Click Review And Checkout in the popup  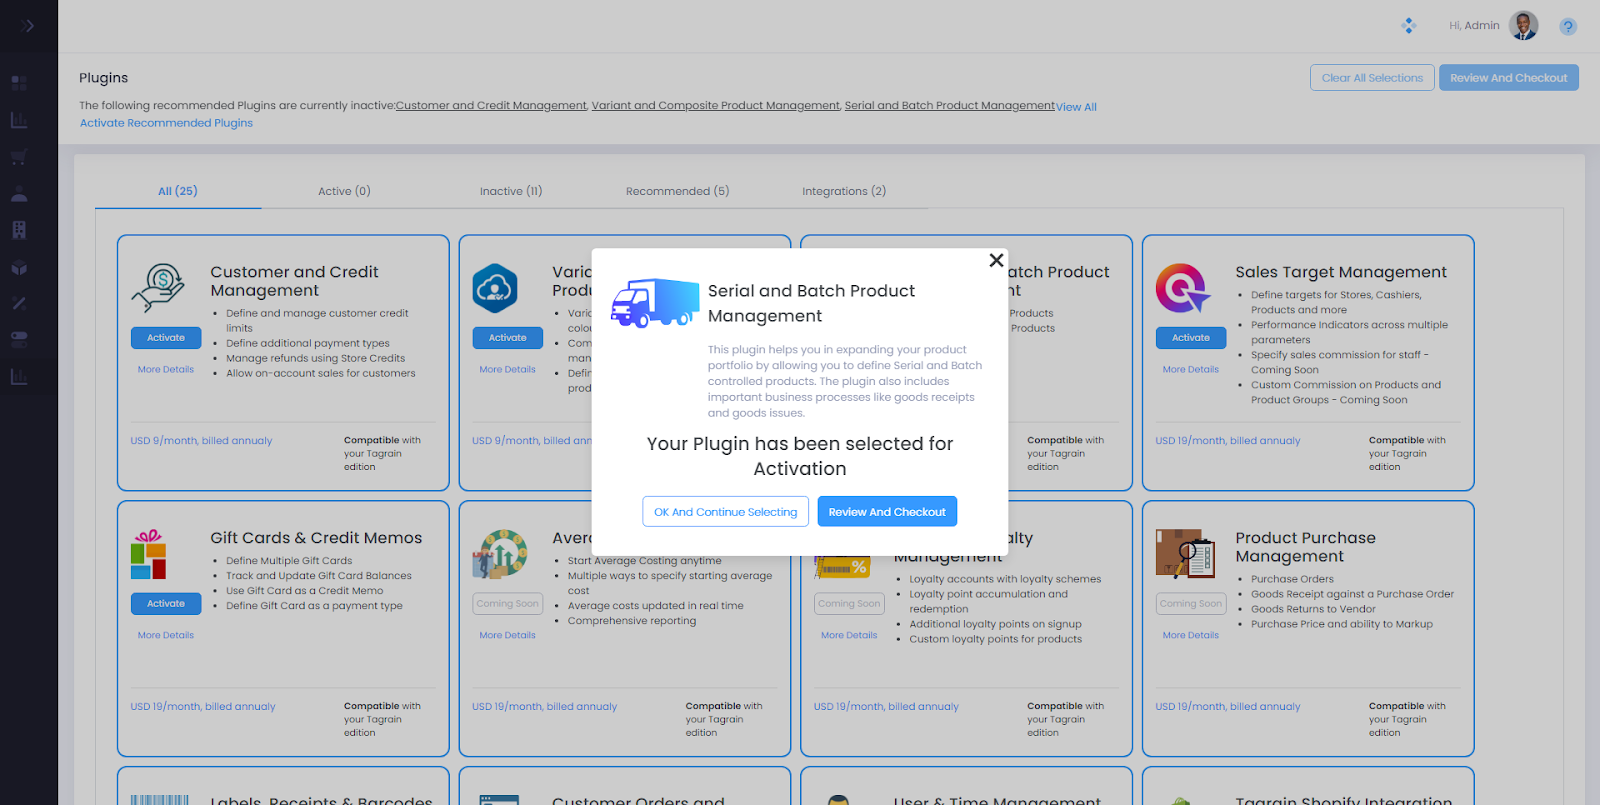click(887, 512)
